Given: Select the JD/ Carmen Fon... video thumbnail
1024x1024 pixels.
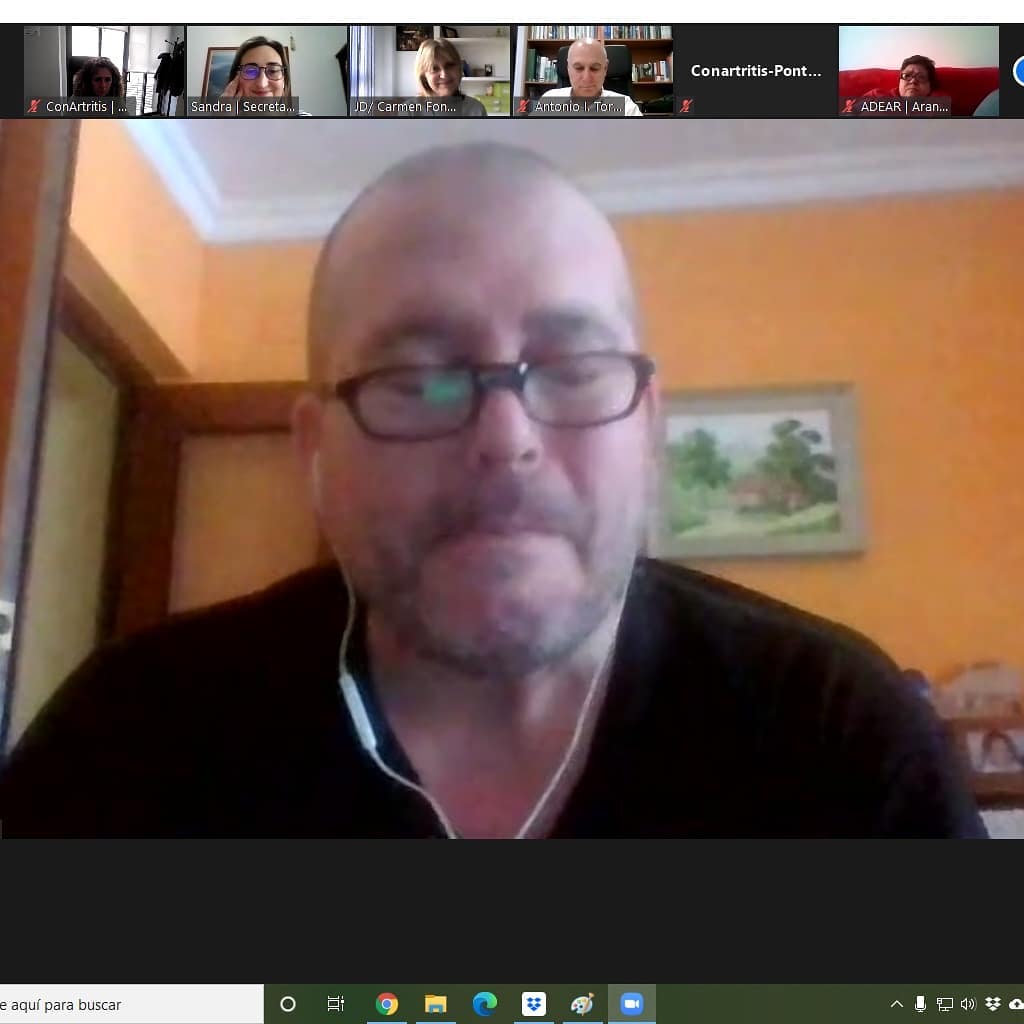Looking at the screenshot, I should pyautogui.click(x=430, y=71).
